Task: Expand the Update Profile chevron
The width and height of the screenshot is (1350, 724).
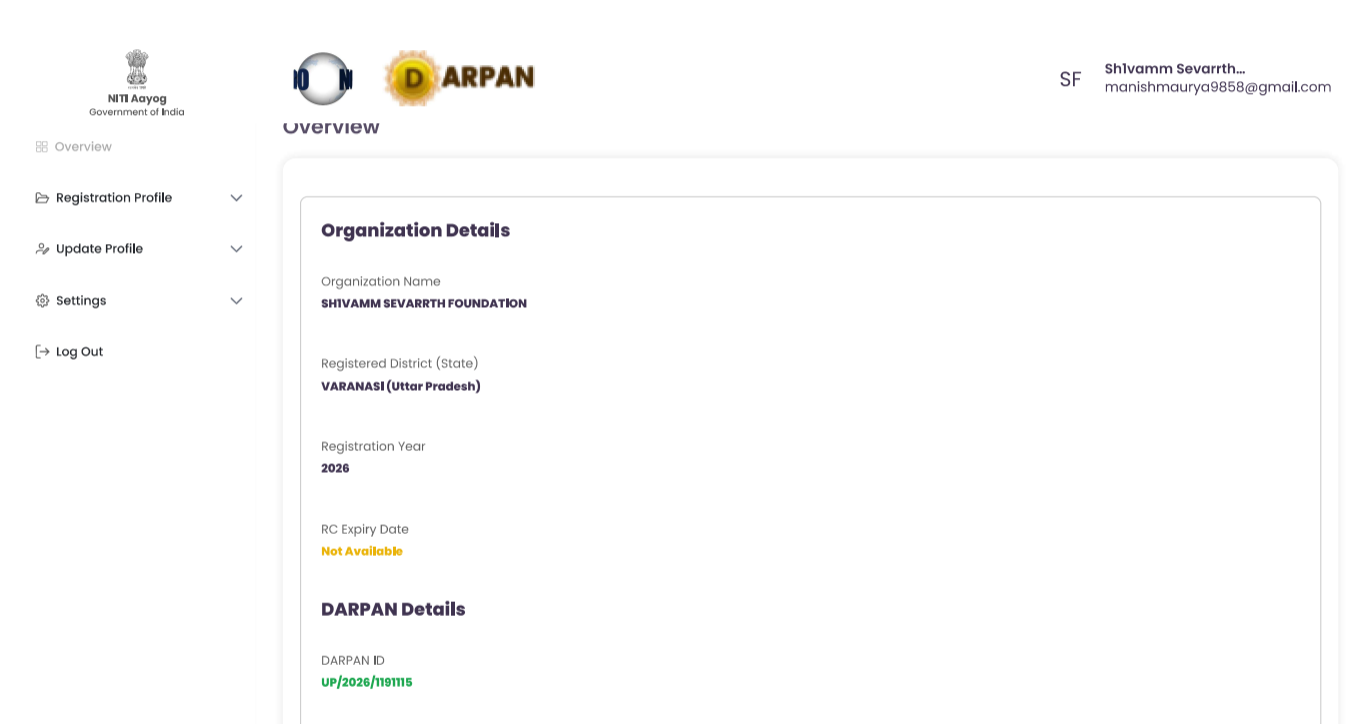Action: 236,249
